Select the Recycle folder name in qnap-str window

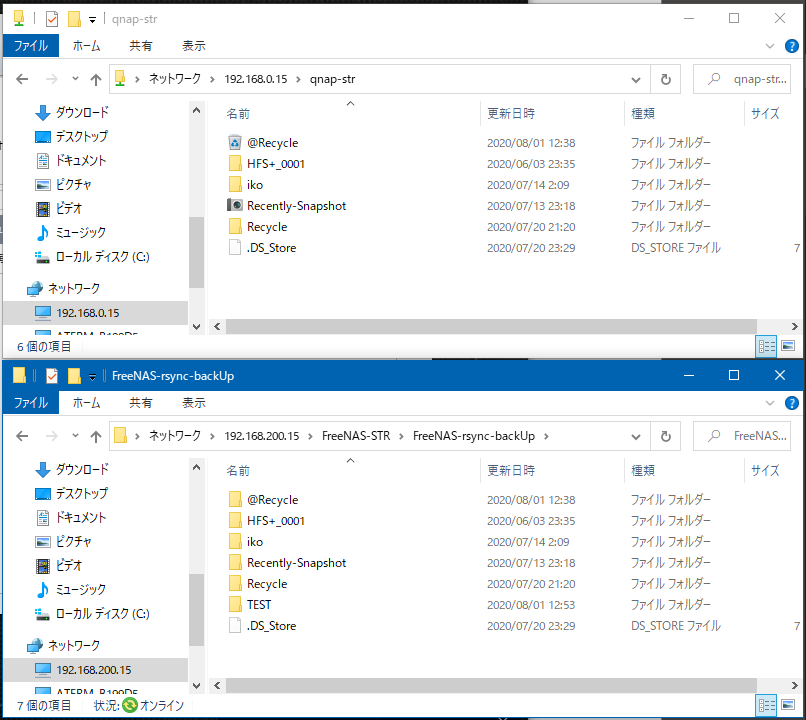click(x=267, y=227)
